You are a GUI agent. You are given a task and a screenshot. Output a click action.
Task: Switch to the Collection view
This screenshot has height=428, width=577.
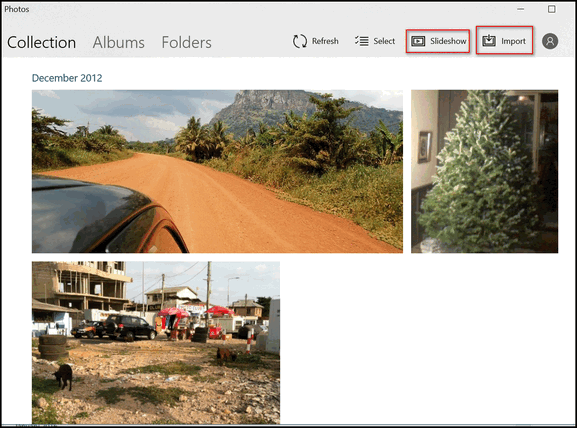click(x=42, y=42)
